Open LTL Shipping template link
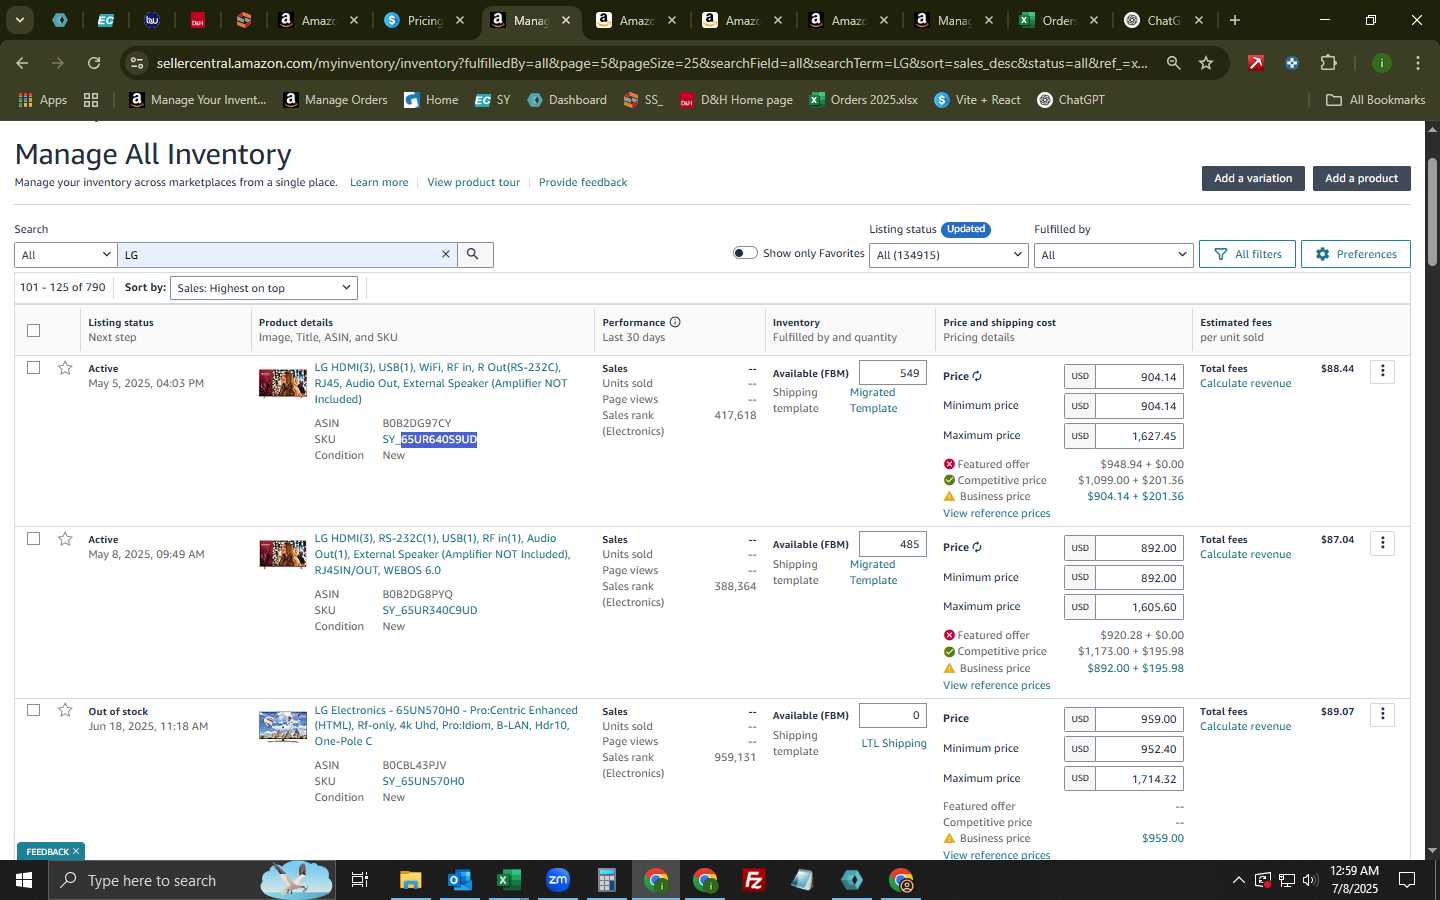The height and width of the screenshot is (900, 1440). tap(894, 743)
